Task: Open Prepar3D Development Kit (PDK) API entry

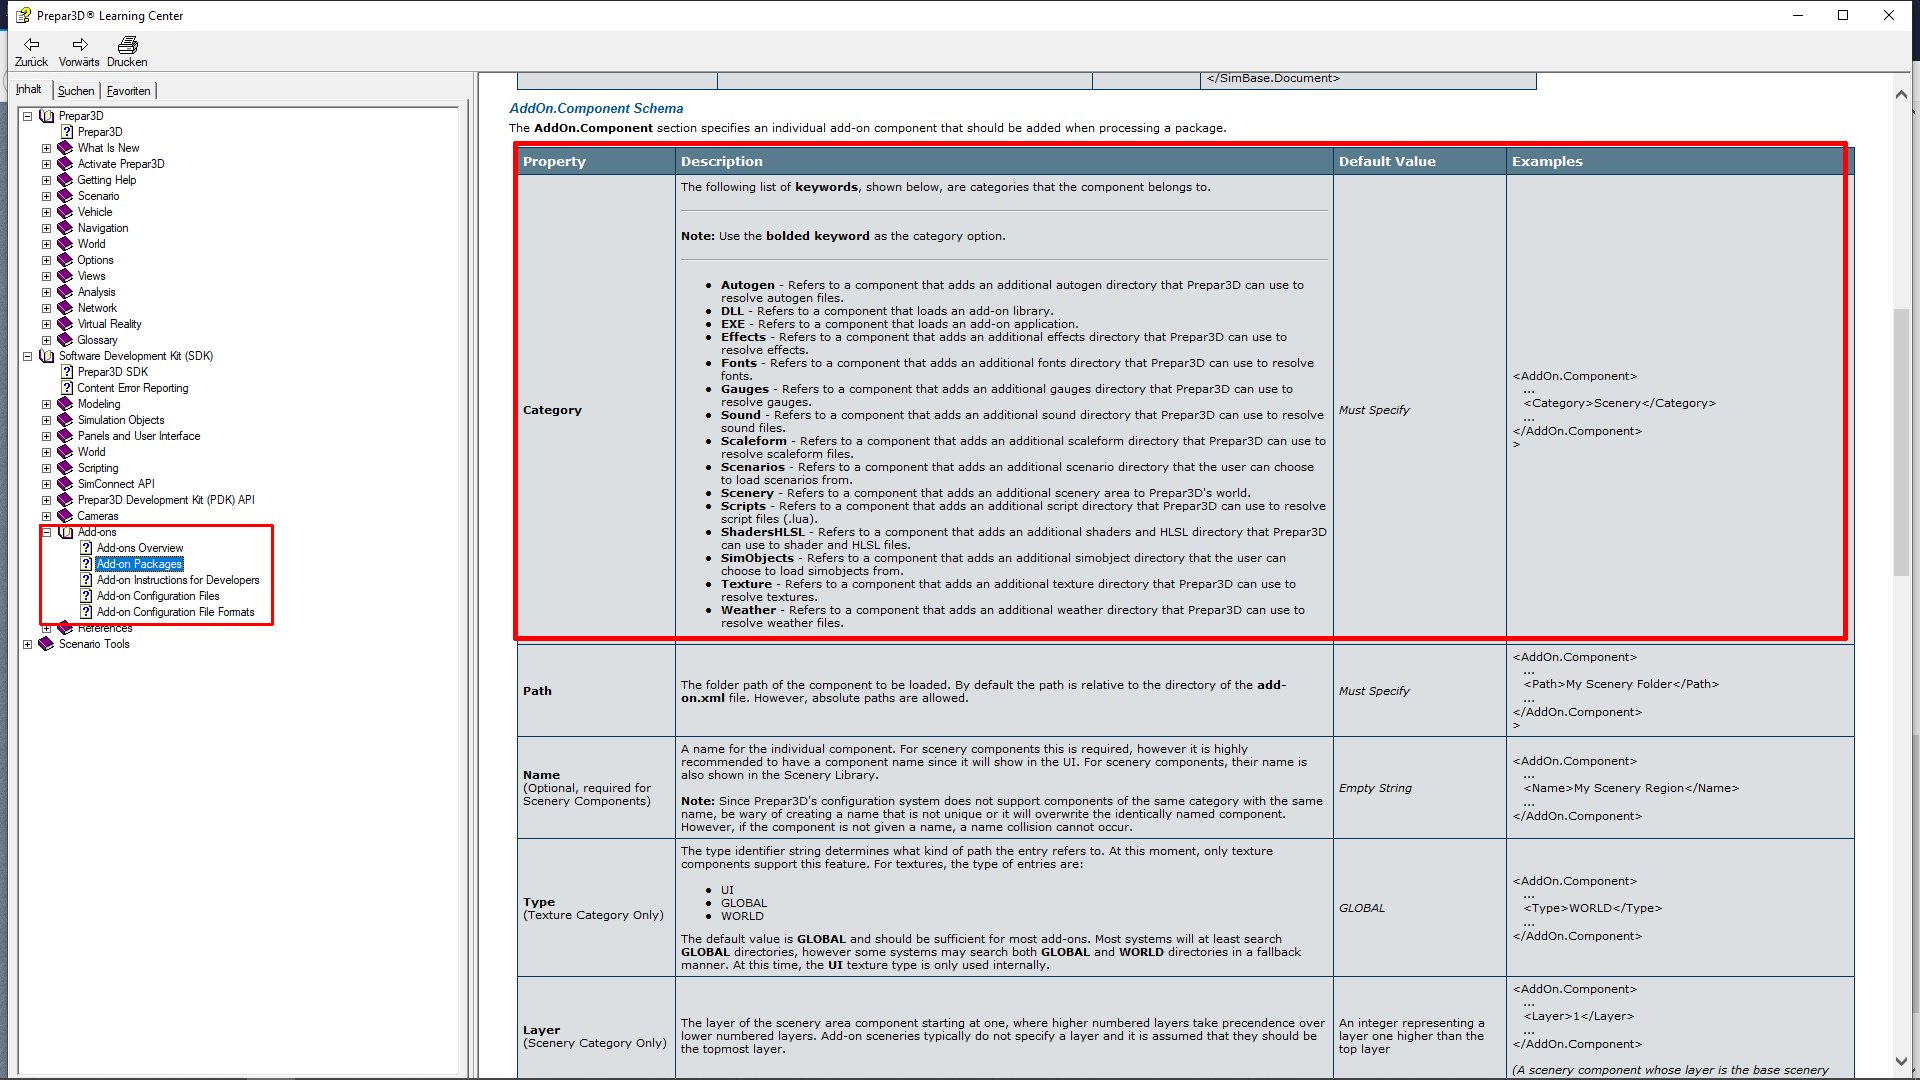Action: tap(166, 500)
